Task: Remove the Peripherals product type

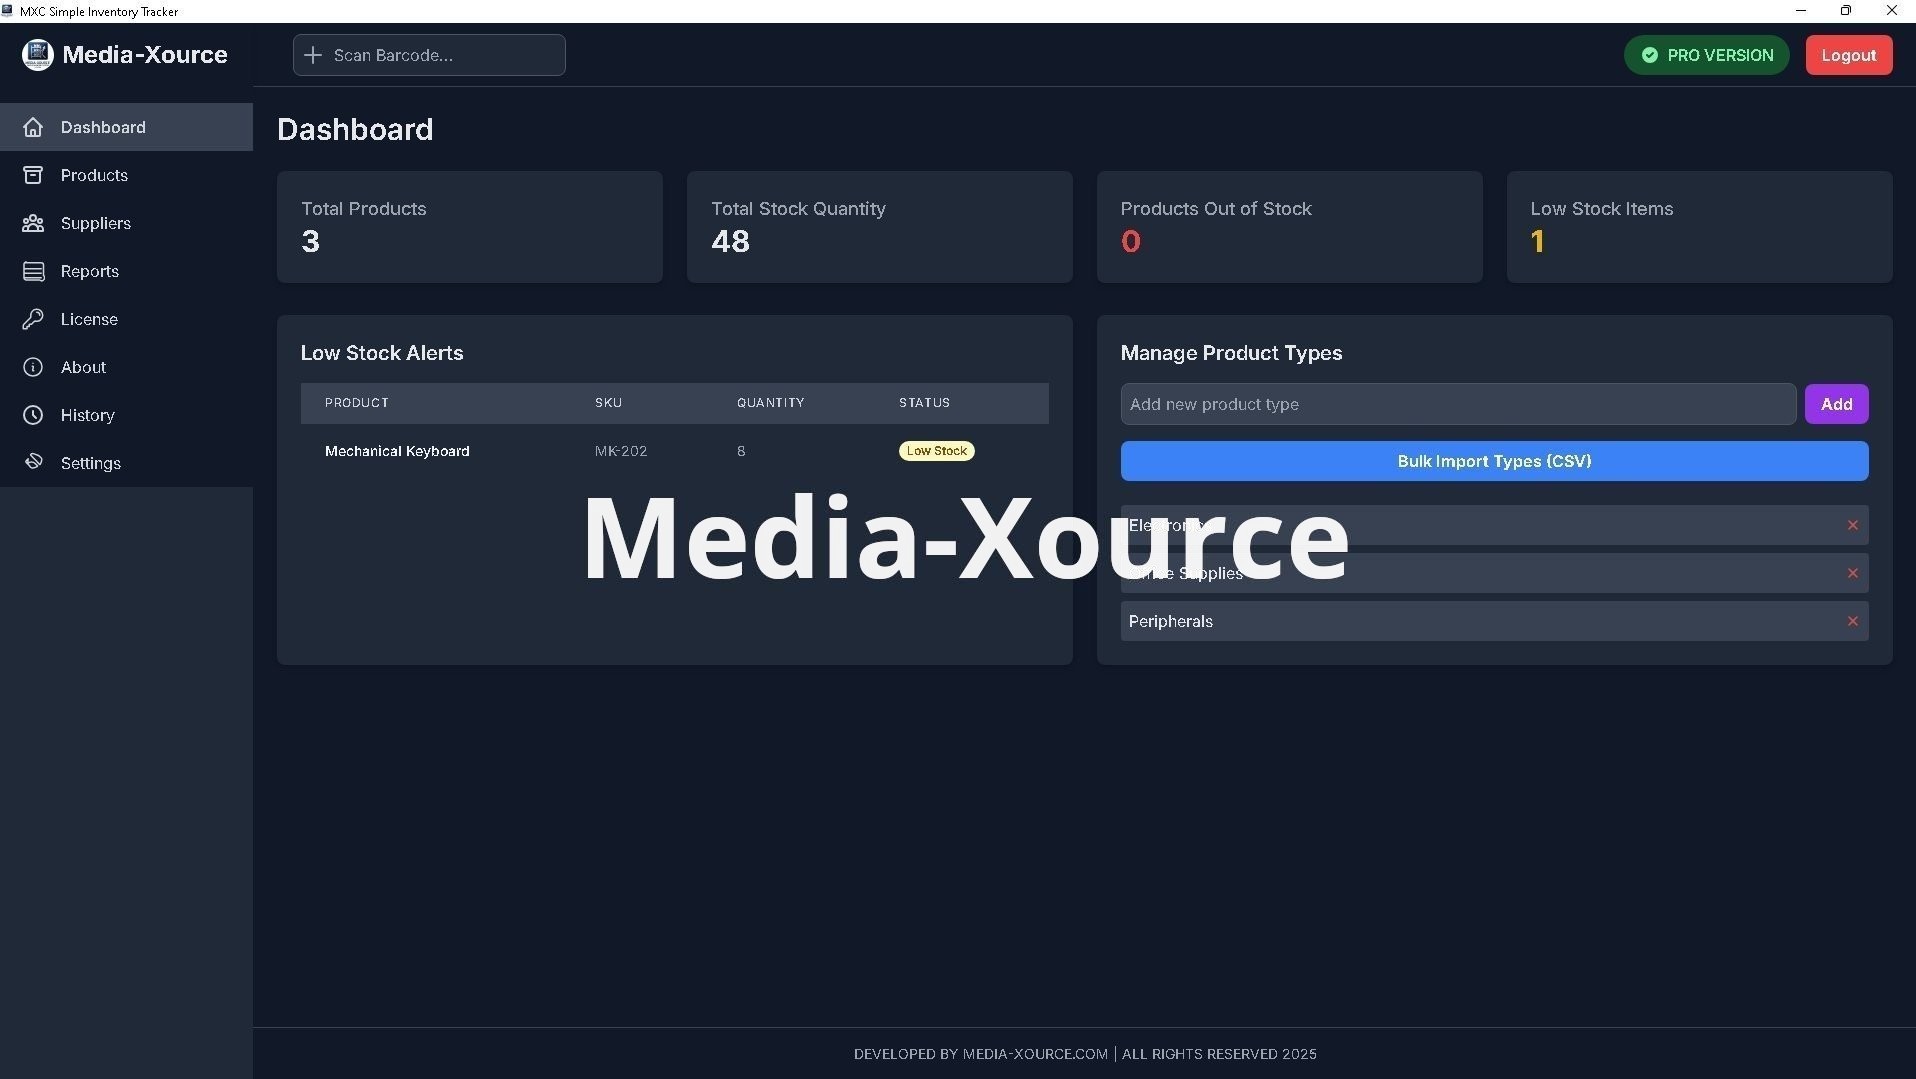Action: (x=1852, y=621)
